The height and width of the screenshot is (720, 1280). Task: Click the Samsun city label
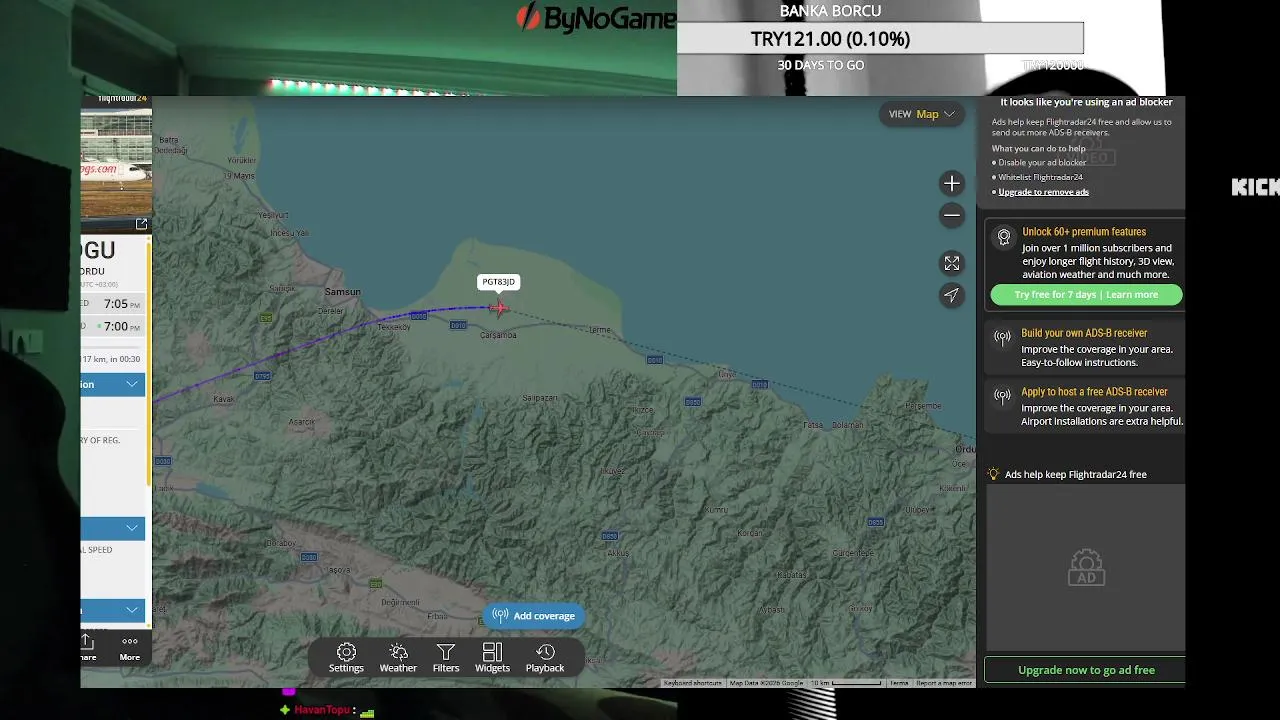(x=343, y=292)
